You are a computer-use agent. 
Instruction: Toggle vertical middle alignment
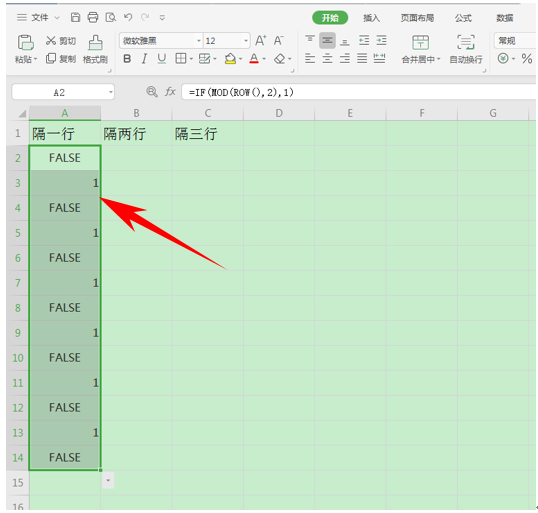click(x=327, y=40)
